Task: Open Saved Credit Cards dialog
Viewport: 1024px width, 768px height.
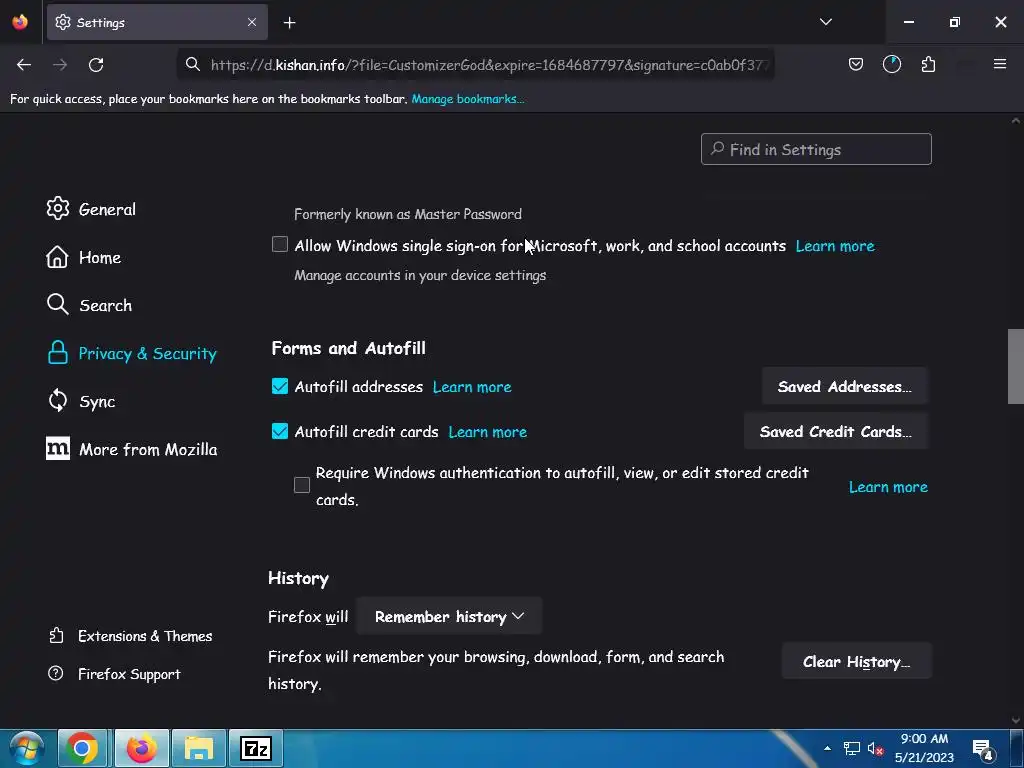Action: [835, 432]
